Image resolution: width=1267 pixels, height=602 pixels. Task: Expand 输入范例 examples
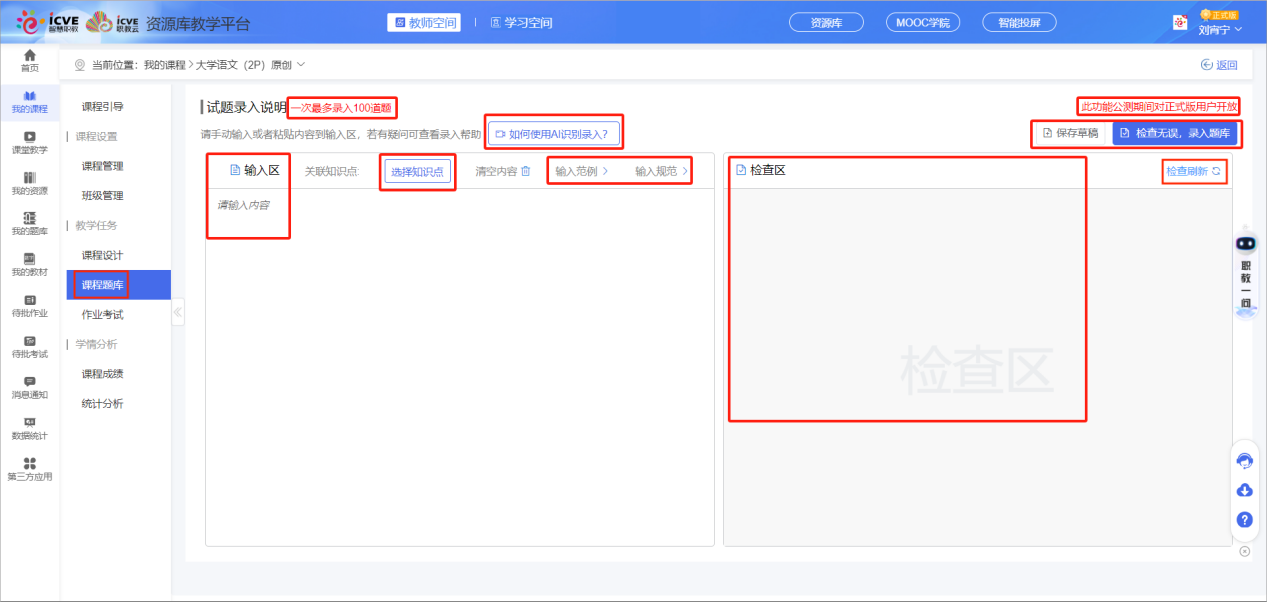[581, 171]
